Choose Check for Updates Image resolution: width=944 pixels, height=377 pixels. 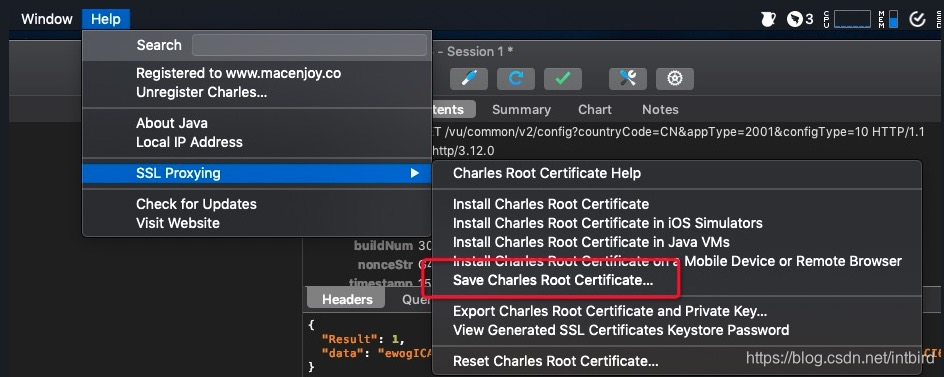point(196,204)
